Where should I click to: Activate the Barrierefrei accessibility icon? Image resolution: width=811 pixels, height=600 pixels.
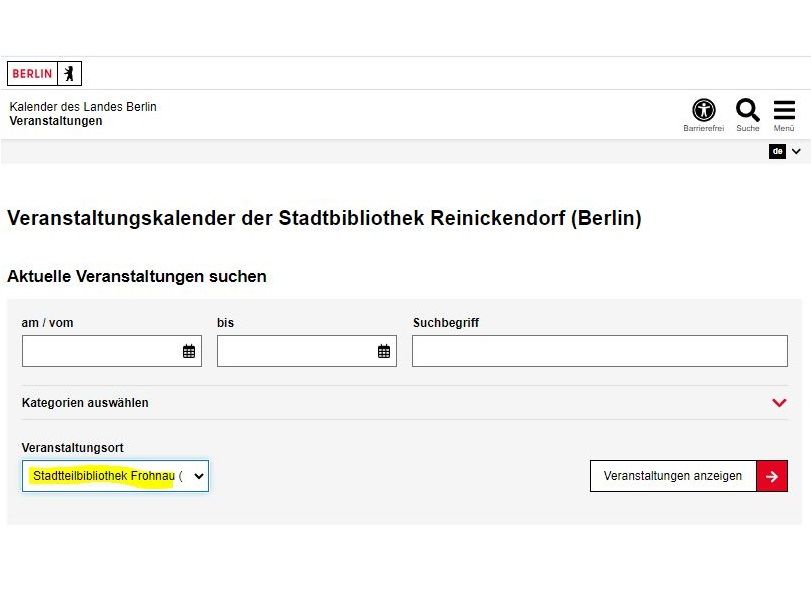[x=703, y=110]
